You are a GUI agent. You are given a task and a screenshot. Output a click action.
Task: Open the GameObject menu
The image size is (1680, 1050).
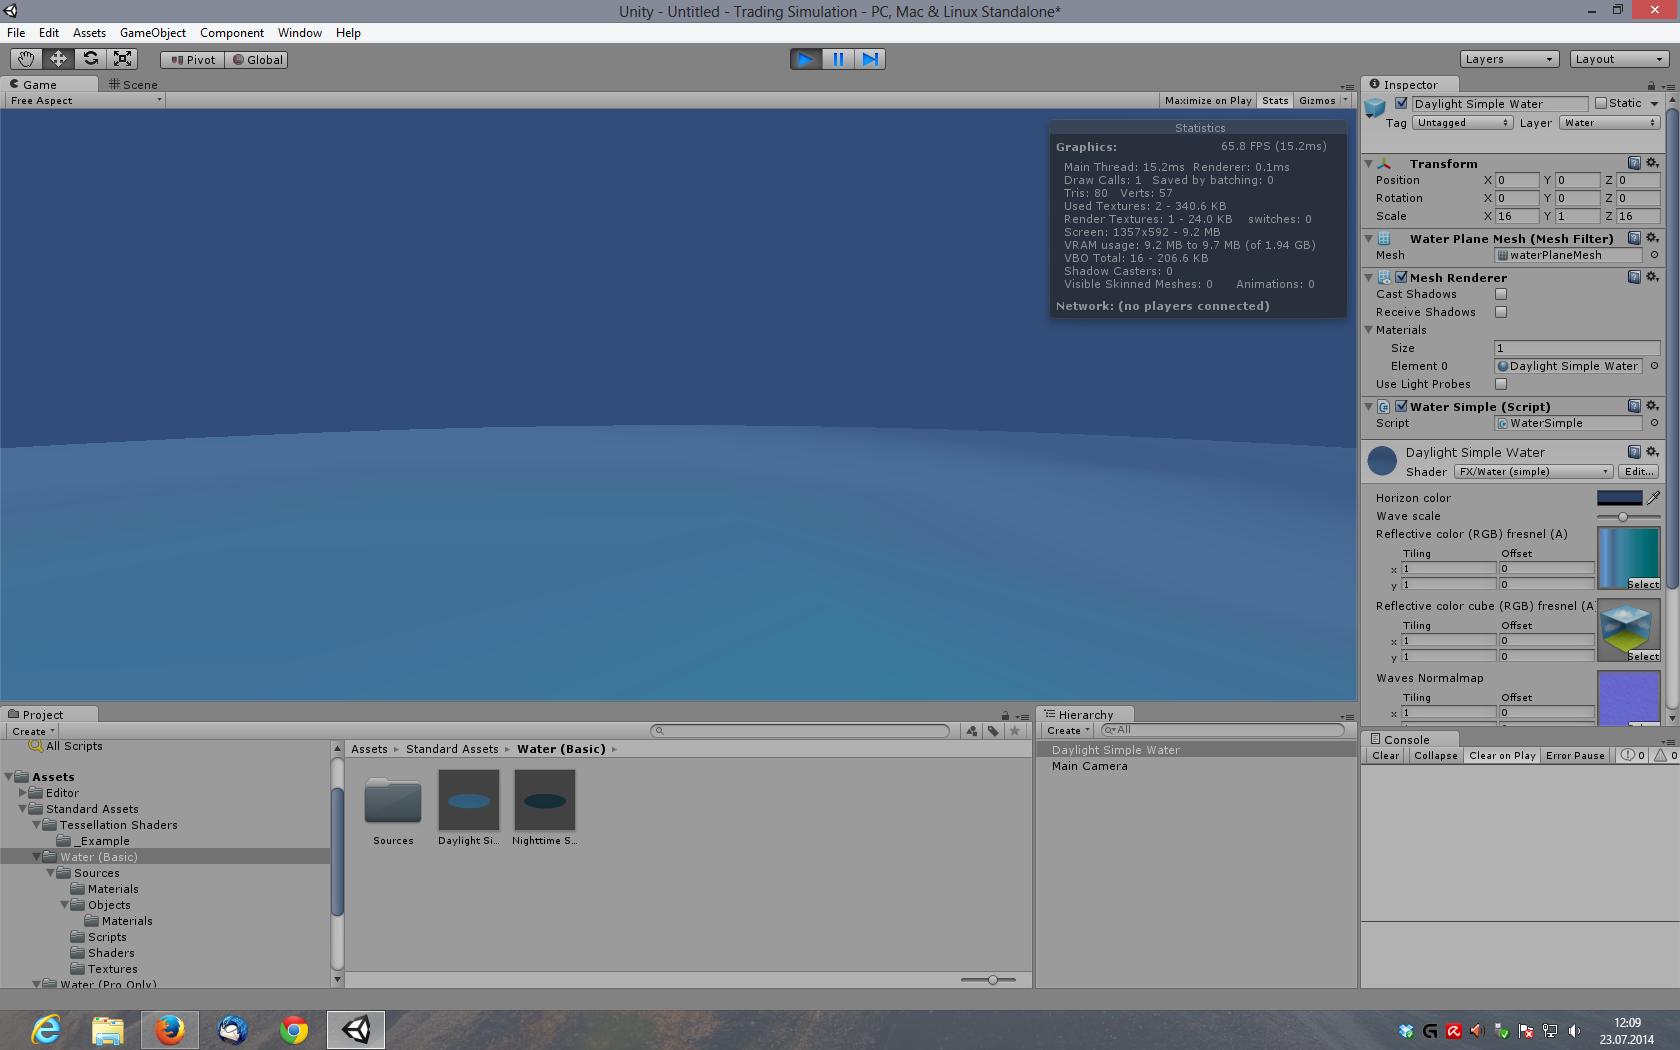[152, 32]
